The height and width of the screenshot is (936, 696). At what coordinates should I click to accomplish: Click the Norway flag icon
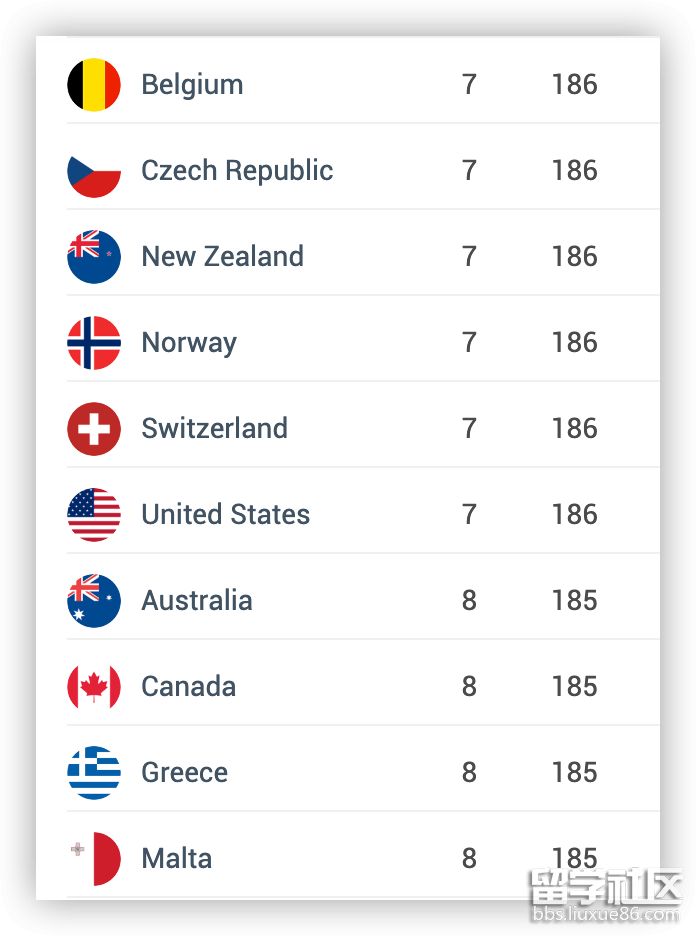click(x=94, y=343)
